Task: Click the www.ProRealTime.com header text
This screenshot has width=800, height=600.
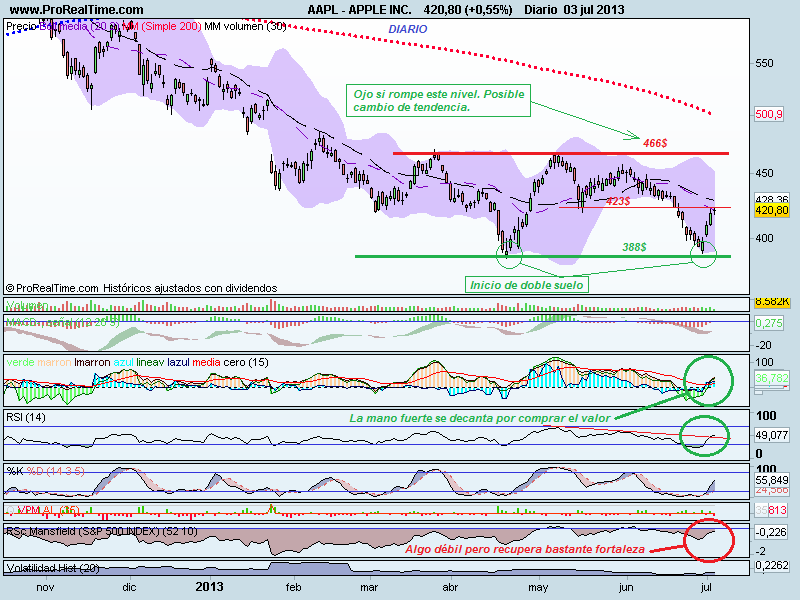Action: [x=77, y=9]
